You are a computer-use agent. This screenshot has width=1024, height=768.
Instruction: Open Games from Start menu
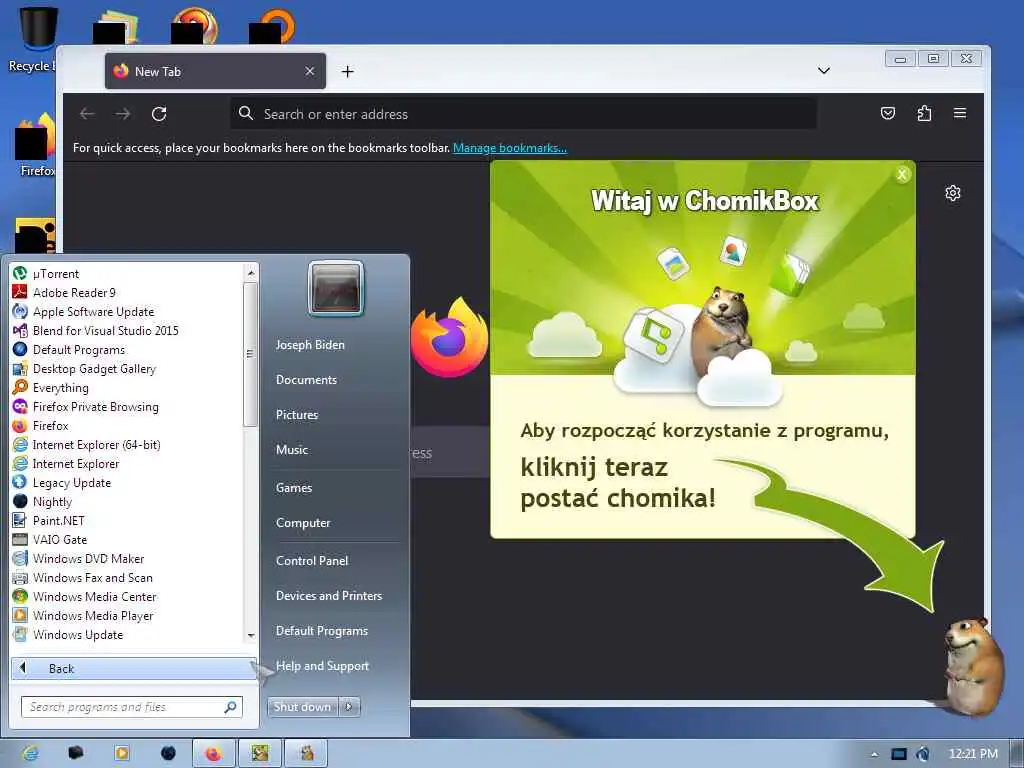coord(294,488)
